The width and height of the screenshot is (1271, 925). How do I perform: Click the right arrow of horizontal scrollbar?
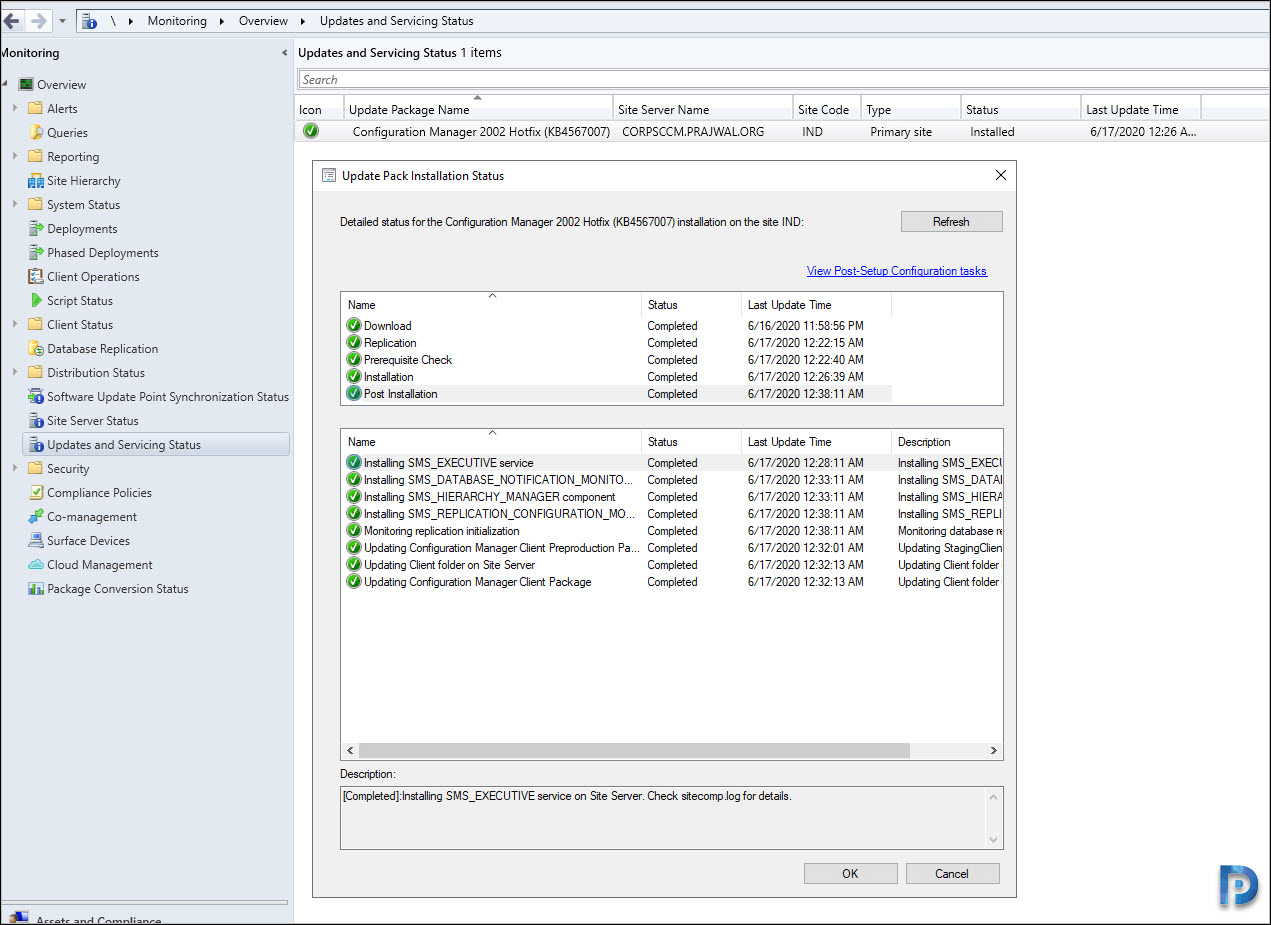click(994, 750)
